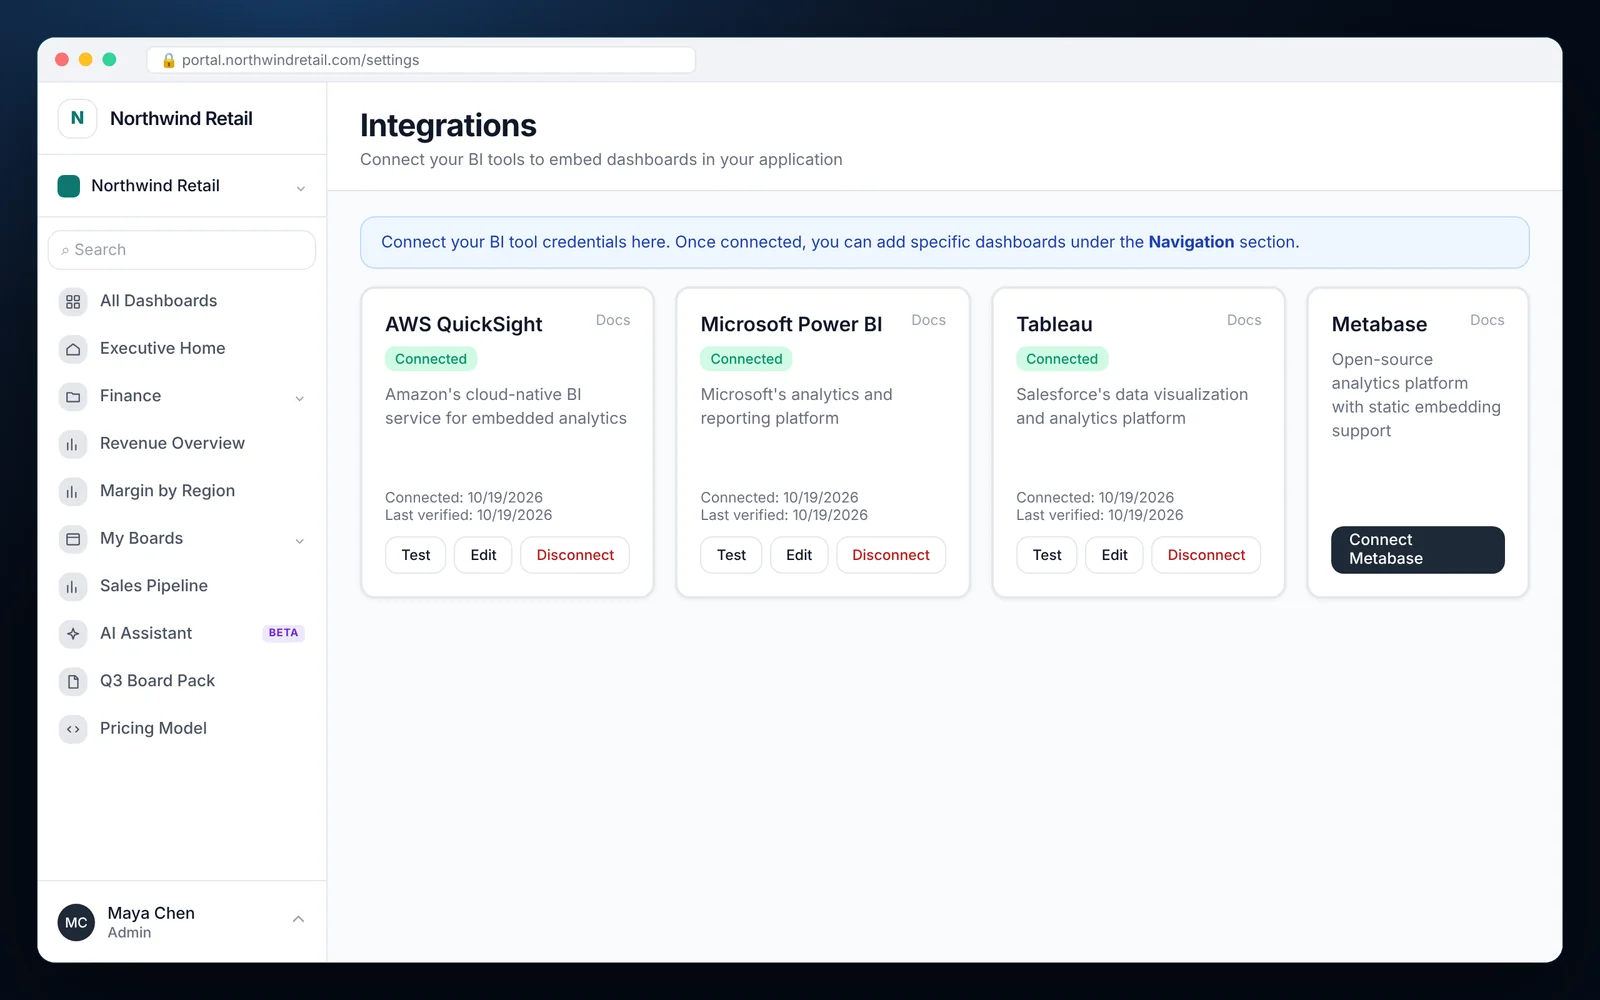Go to Executive Home page
1600x1000 pixels.
(x=182, y=349)
